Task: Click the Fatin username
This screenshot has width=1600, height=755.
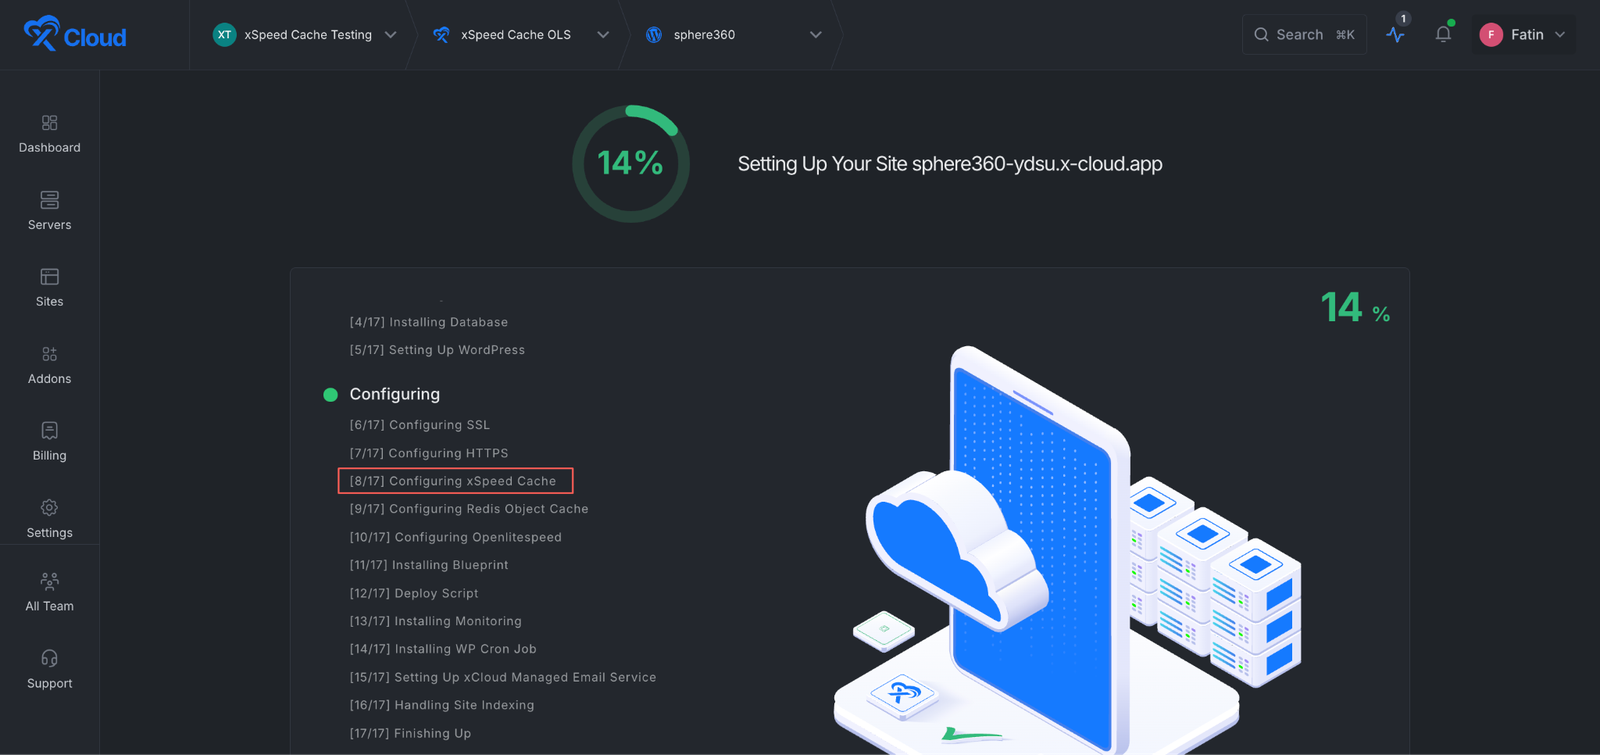Action: pos(1527,35)
